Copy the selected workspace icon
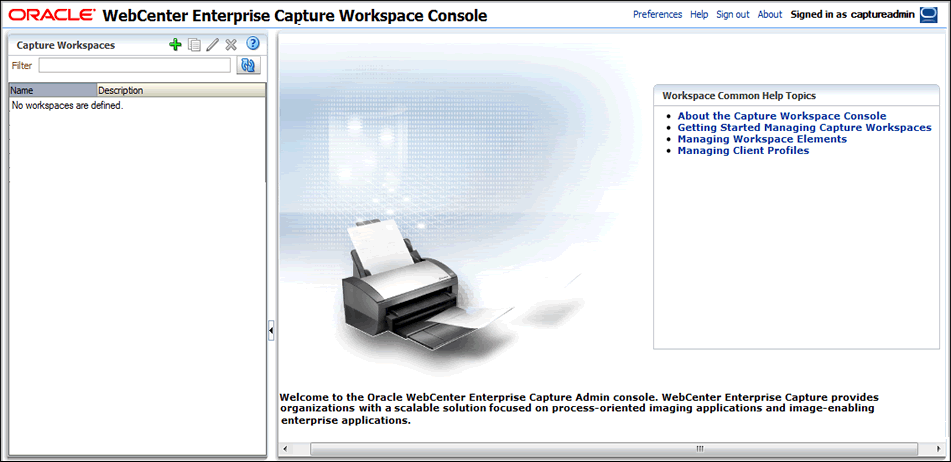The width and height of the screenshot is (951, 462). 194,45
